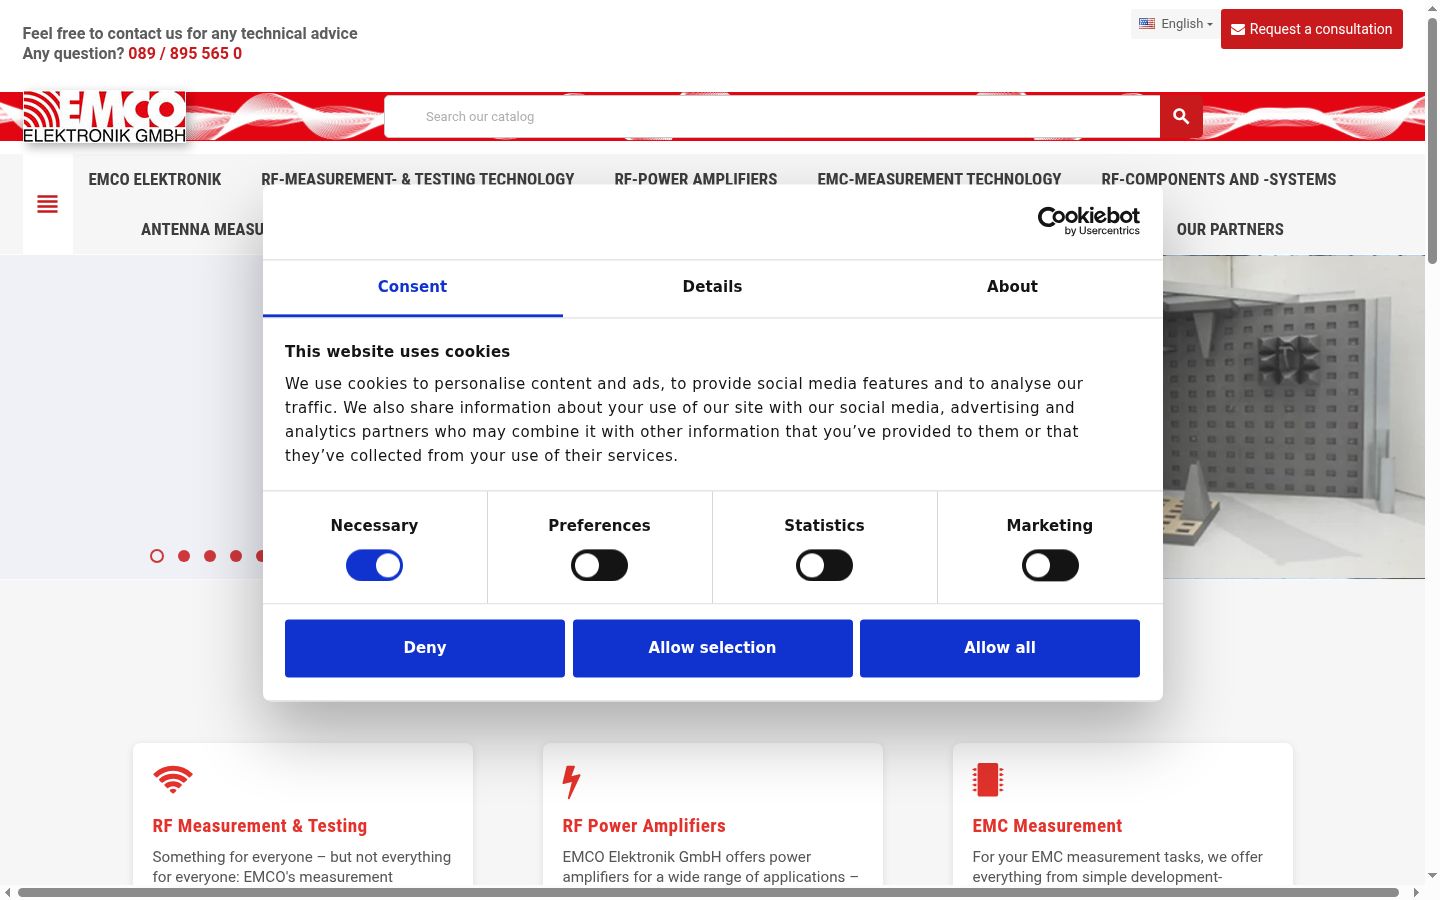The image size is (1440, 900).
Task: Switch to the Consent tab
Action: [x=412, y=287]
